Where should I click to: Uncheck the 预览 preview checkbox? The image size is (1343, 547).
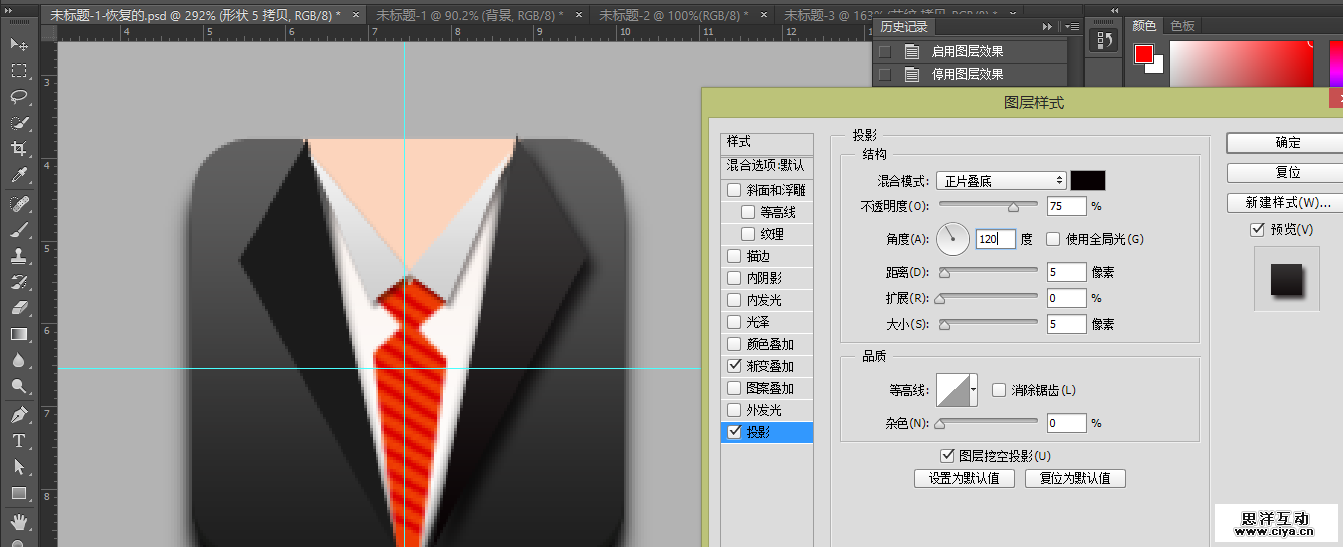pos(1258,230)
